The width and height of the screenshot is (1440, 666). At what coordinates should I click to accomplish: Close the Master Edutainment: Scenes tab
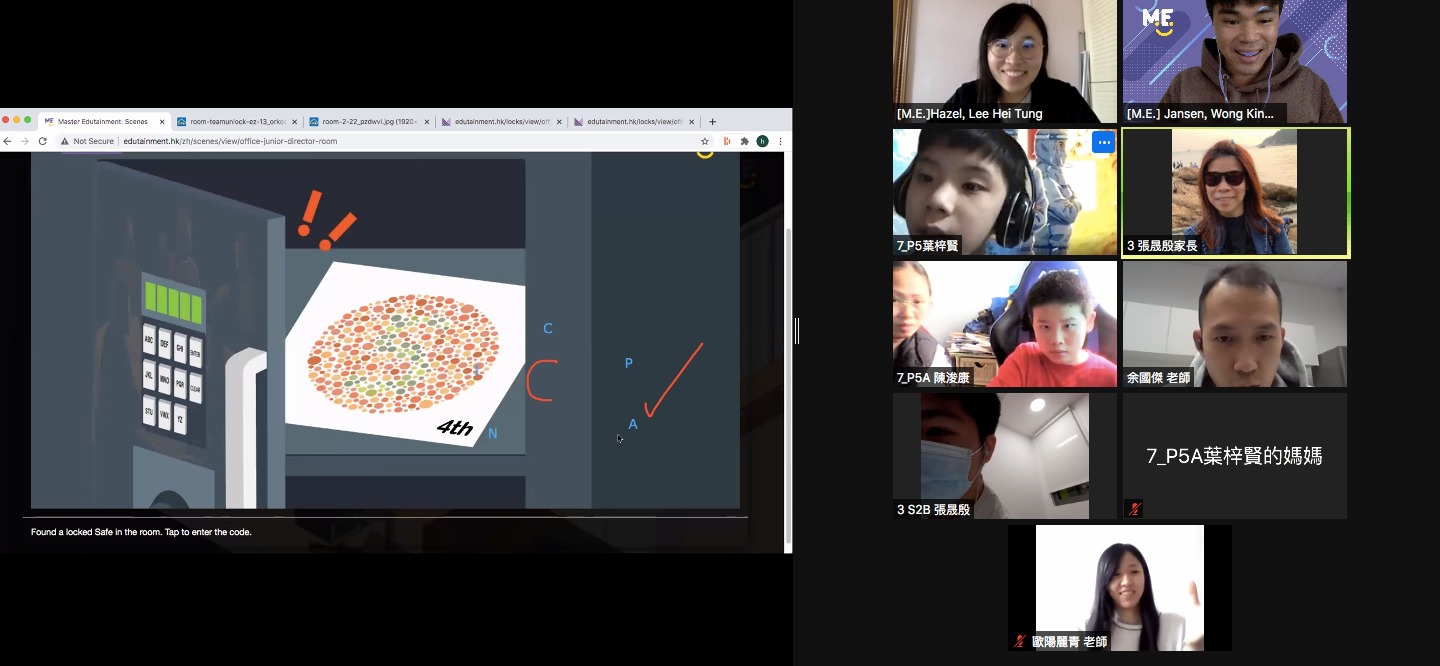pos(162,122)
